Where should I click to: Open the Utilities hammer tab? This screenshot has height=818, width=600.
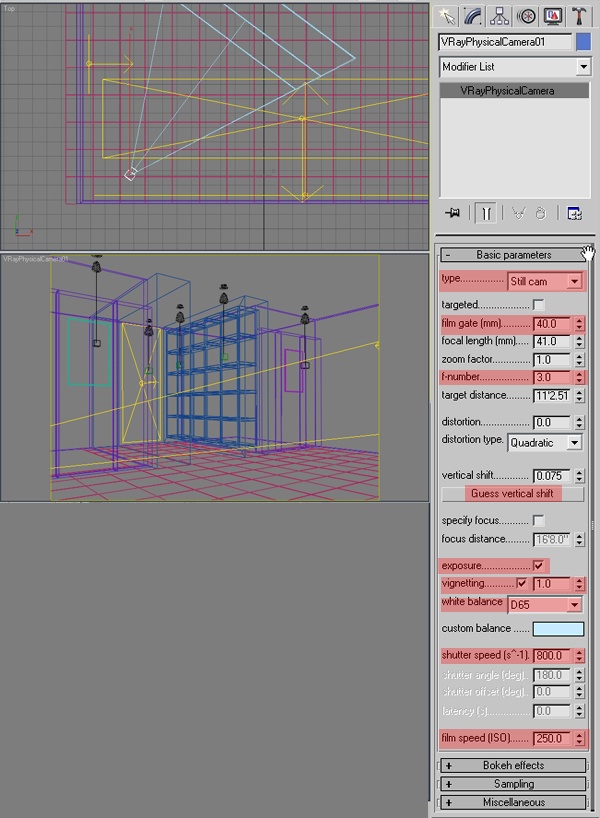coord(578,15)
